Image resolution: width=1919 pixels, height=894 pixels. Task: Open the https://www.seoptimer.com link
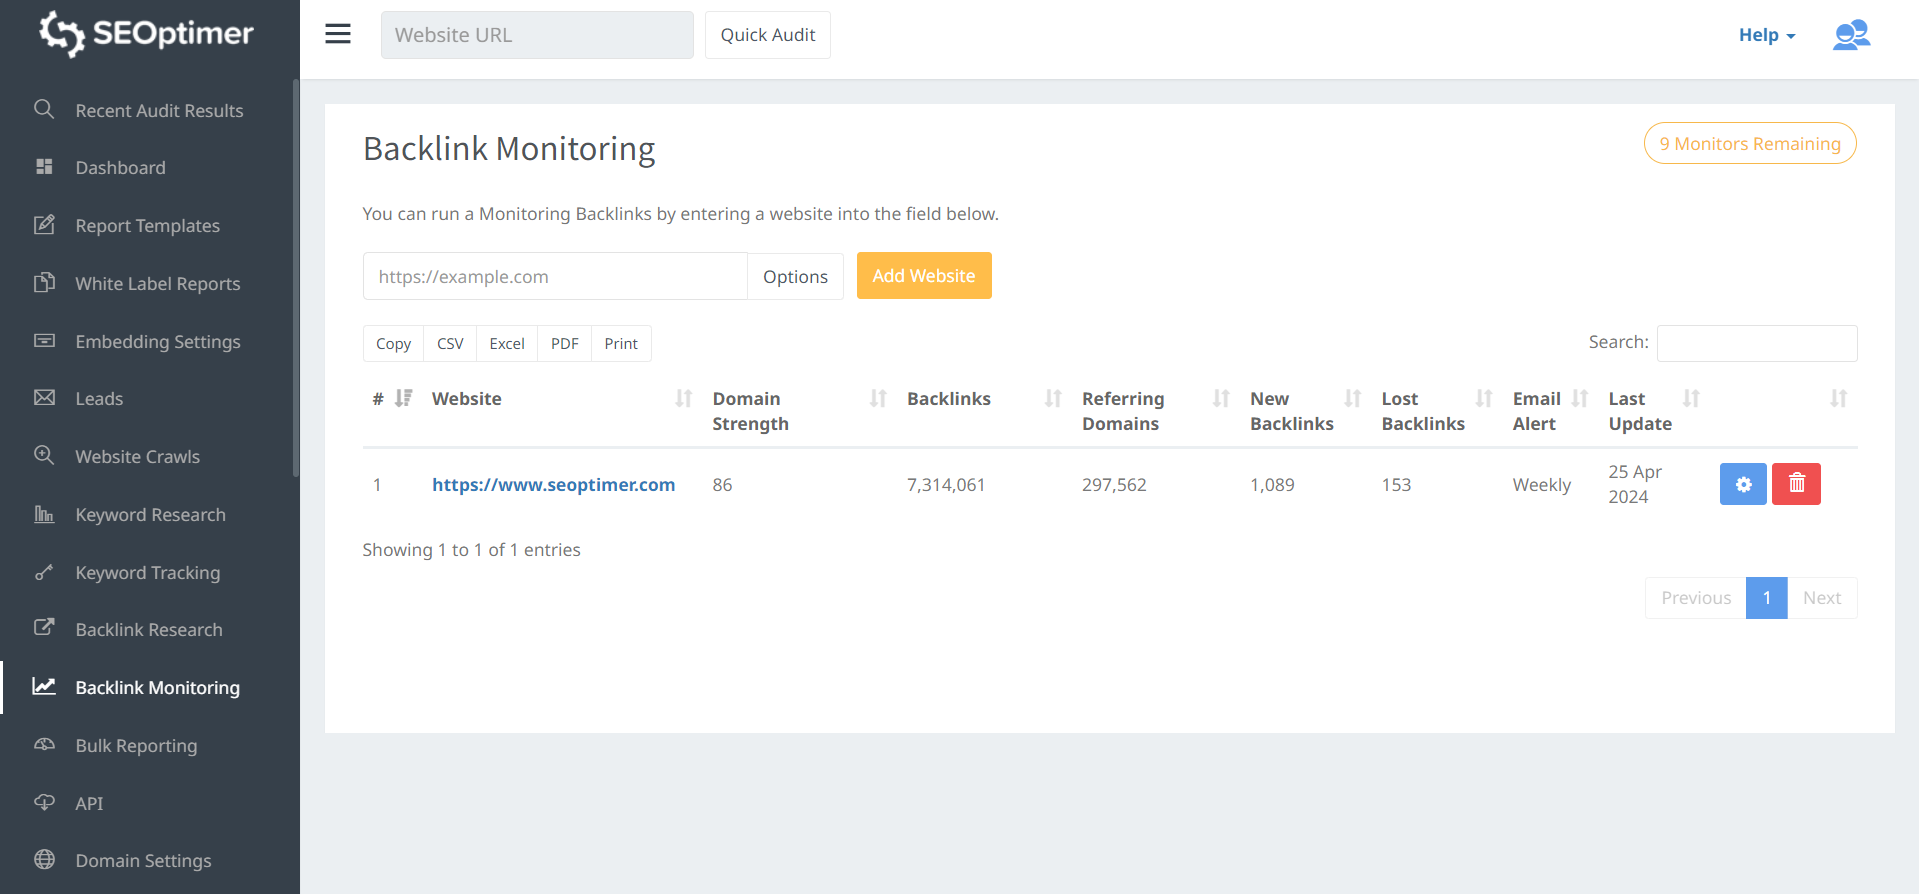[553, 485]
